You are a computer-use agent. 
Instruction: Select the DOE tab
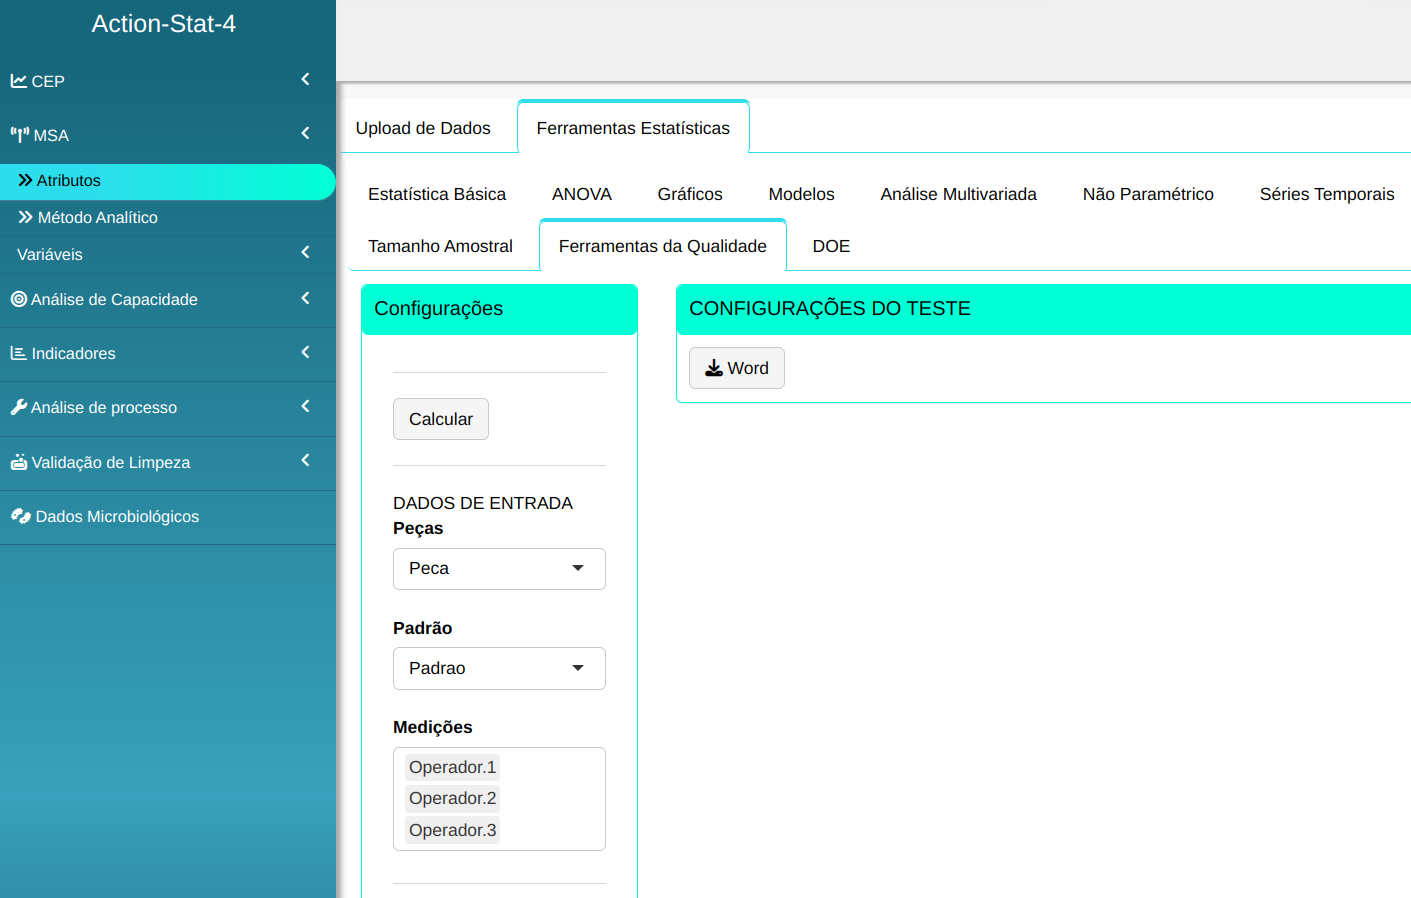coord(830,246)
